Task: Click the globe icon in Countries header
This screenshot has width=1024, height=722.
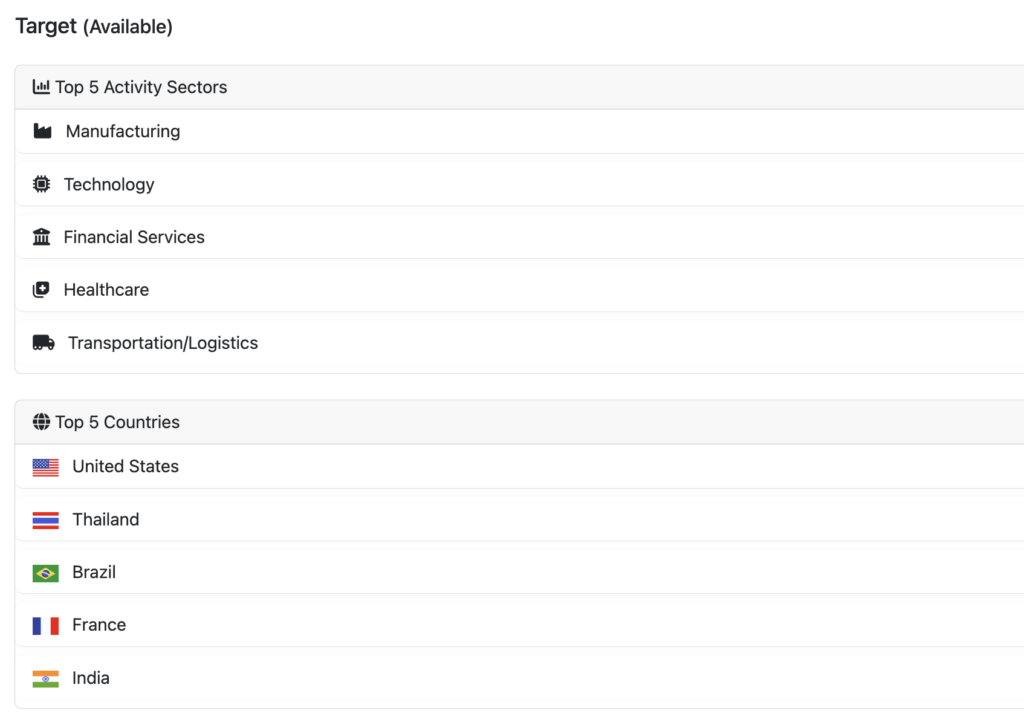Action: click(x=41, y=422)
